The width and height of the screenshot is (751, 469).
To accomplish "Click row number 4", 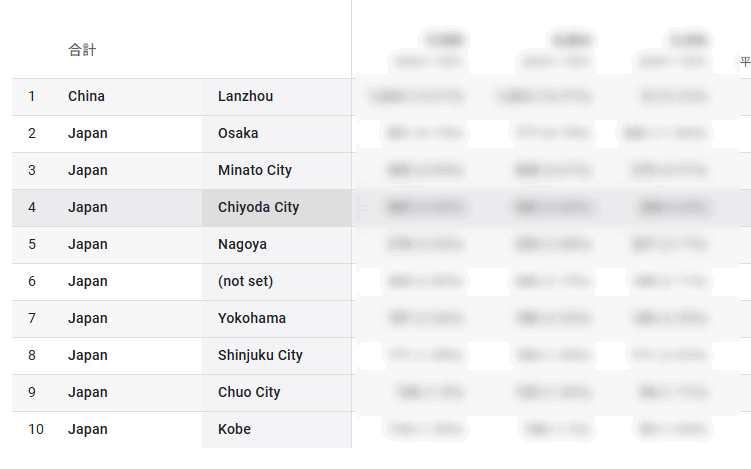I will [32, 208].
